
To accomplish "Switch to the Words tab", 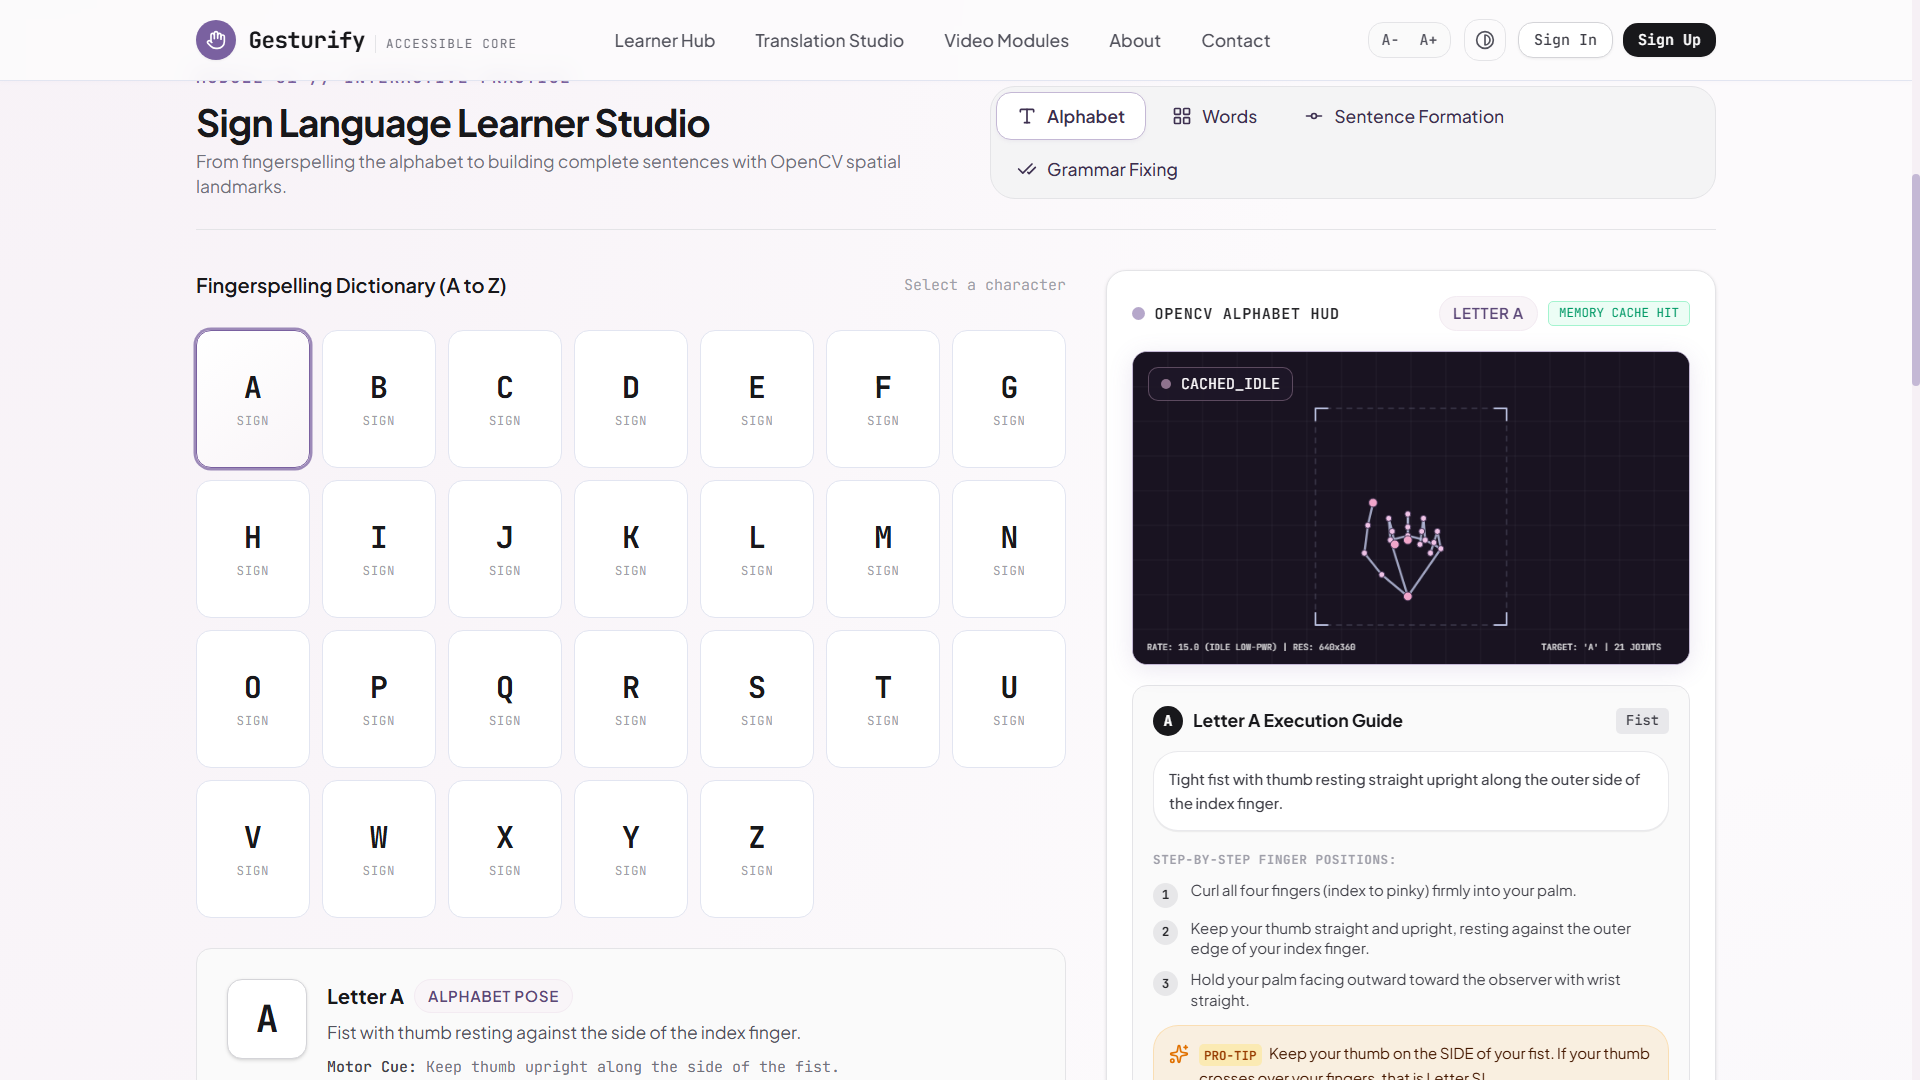I will tap(1215, 117).
